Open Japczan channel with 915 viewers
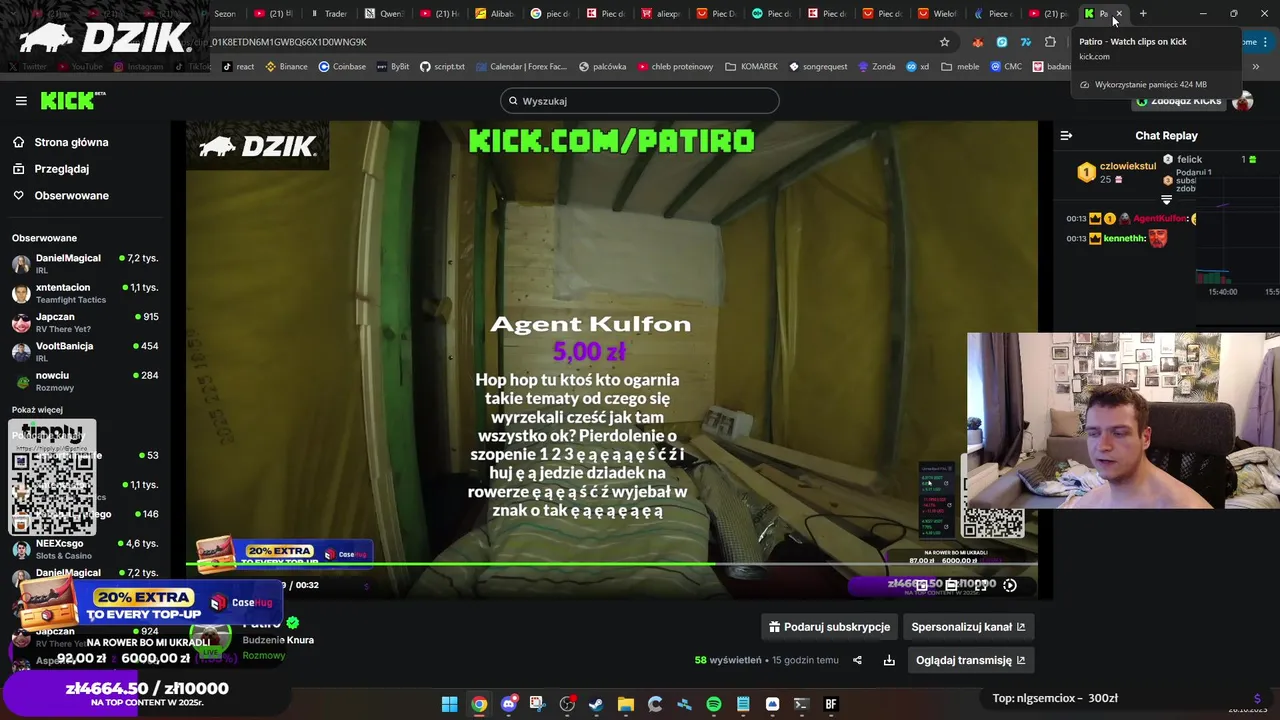The height and width of the screenshot is (720, 1280). (x=85, y=322)
